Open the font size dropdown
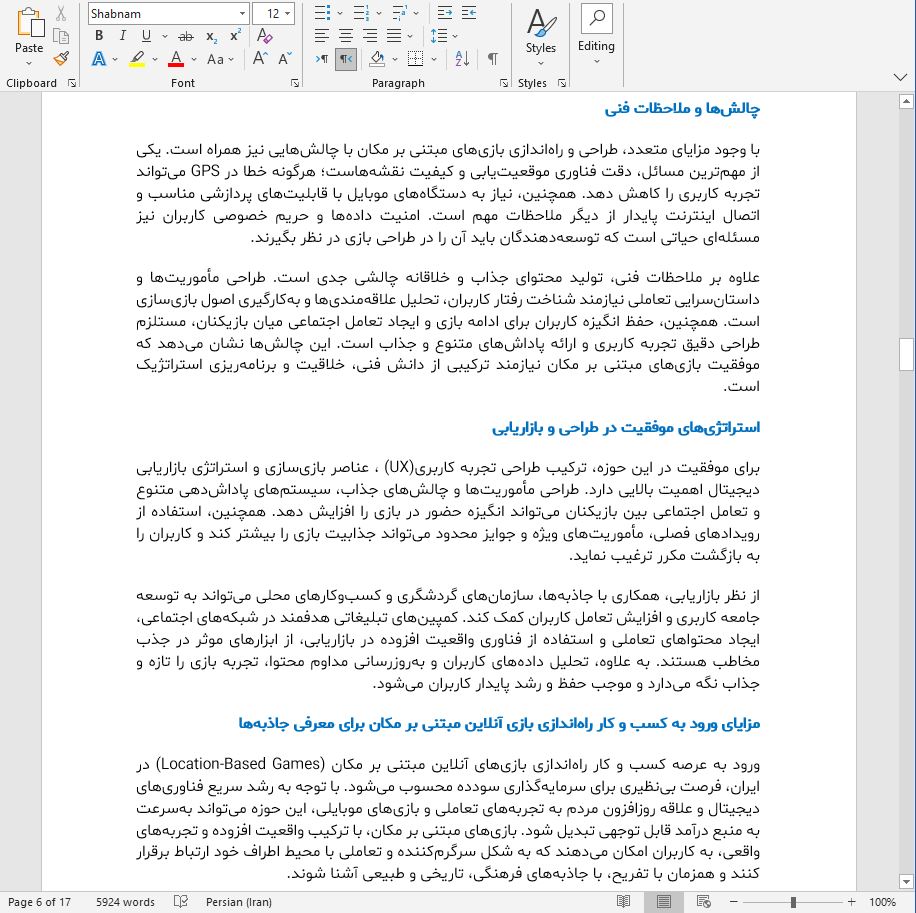Viewport: 916px width, 913px height. [x=288, y=14]
